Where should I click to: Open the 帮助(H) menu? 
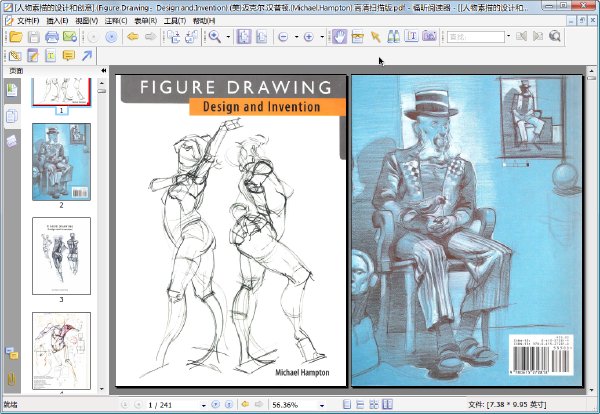point(204,21)
